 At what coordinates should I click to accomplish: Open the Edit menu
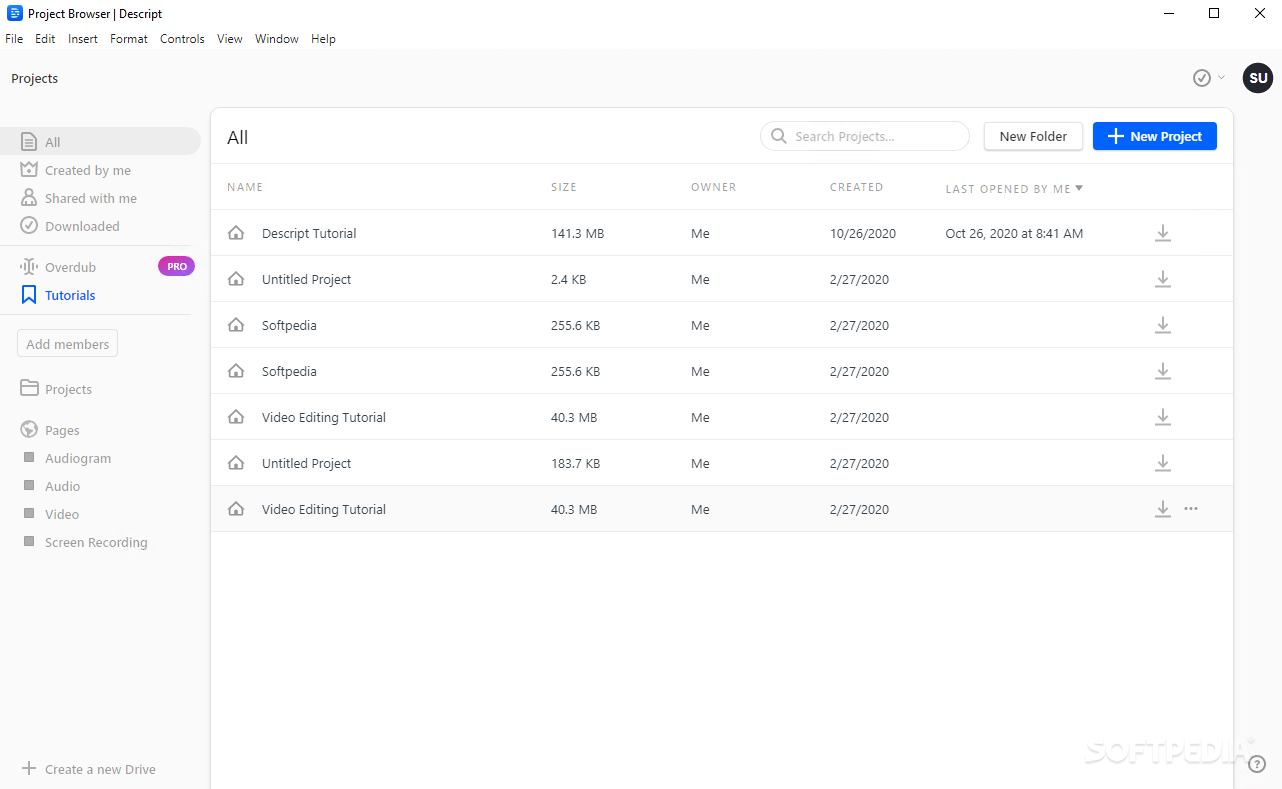pos(45,39)
